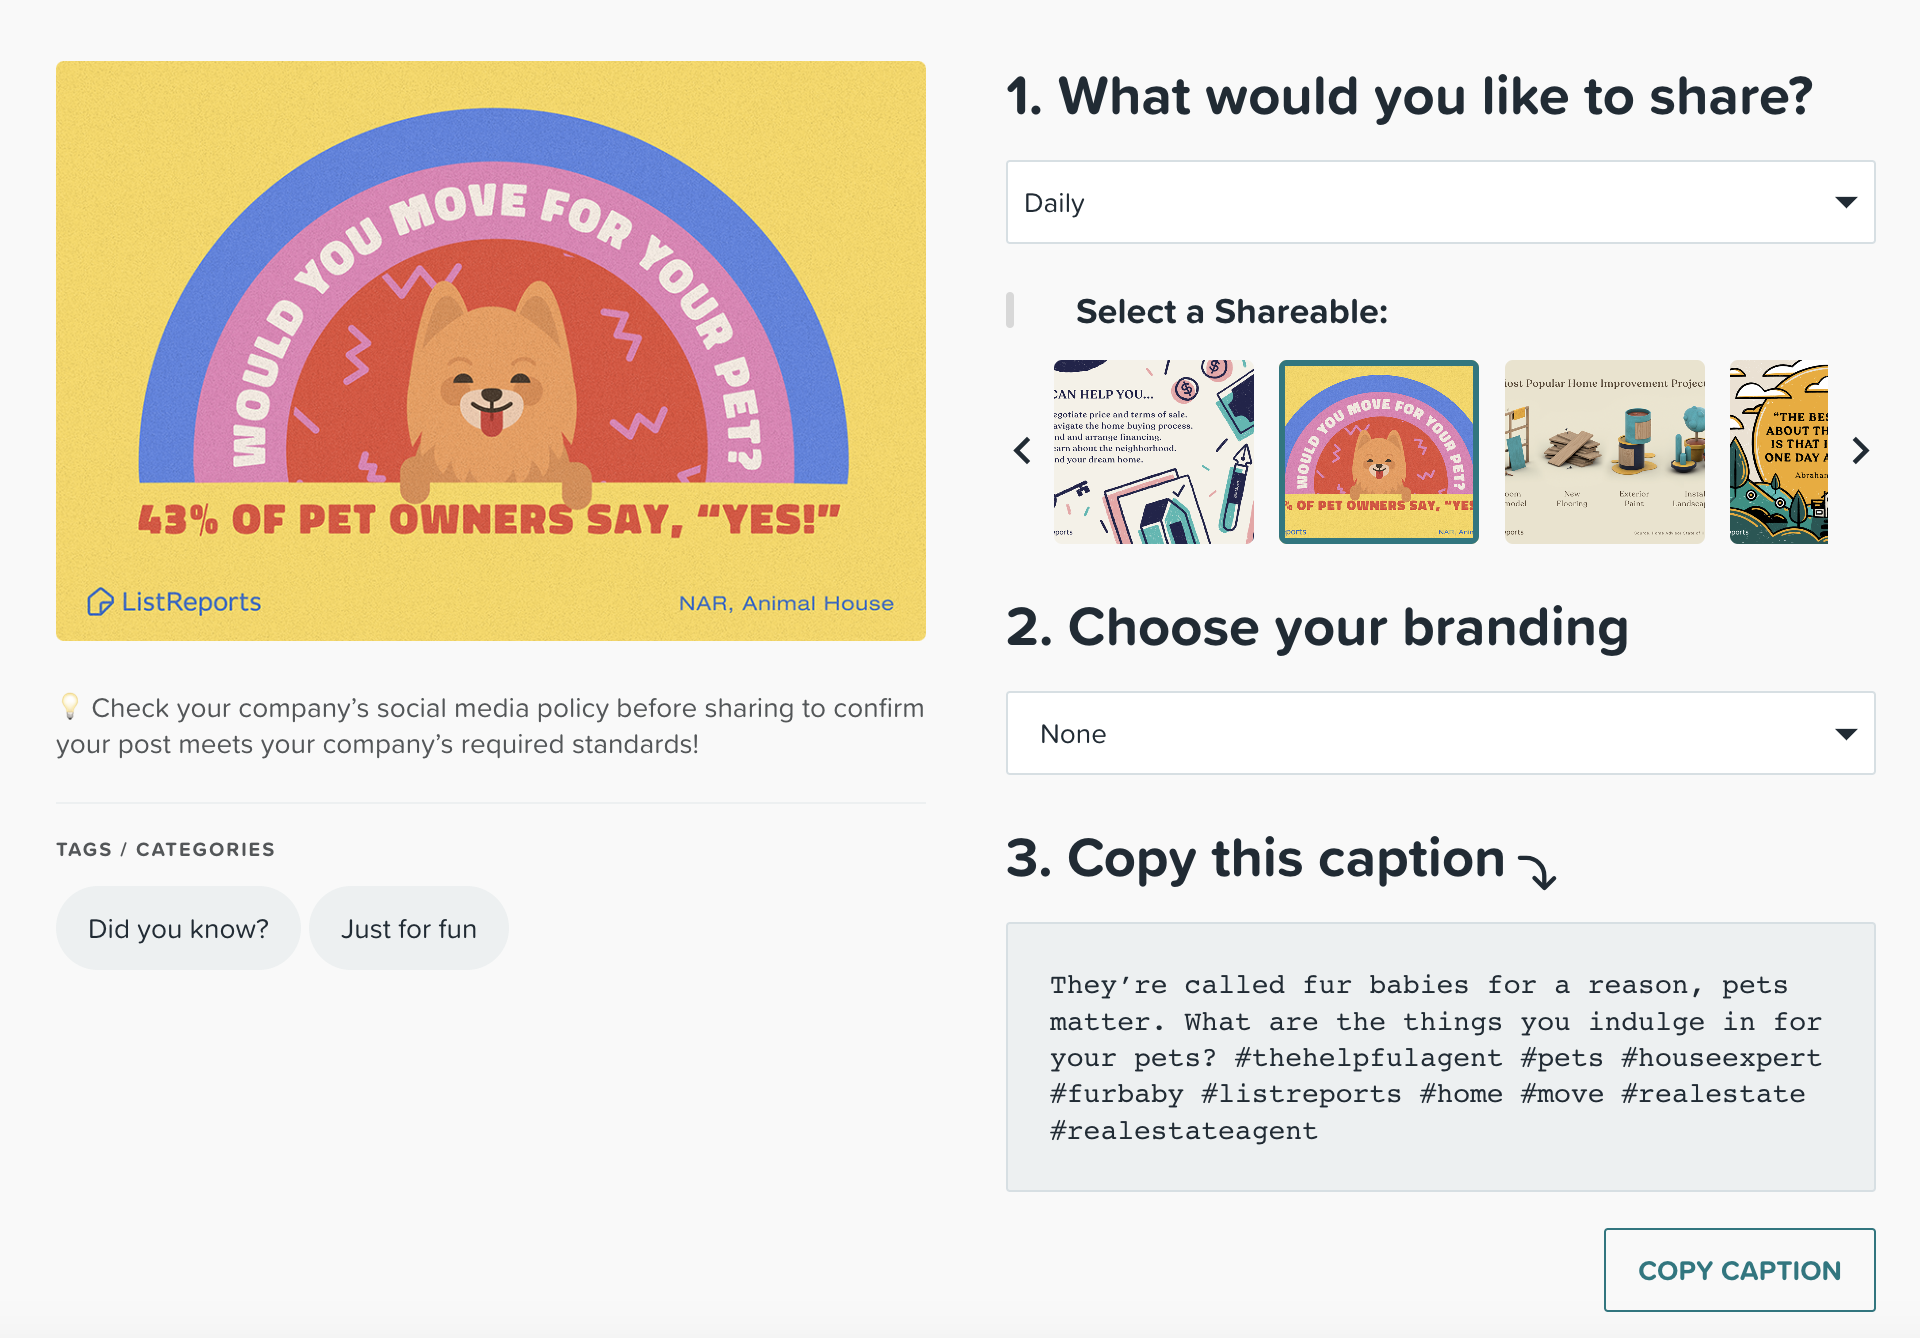Click the Daily dropdown caret arrow
1920x1338 pixels.
click(1846, 202)
